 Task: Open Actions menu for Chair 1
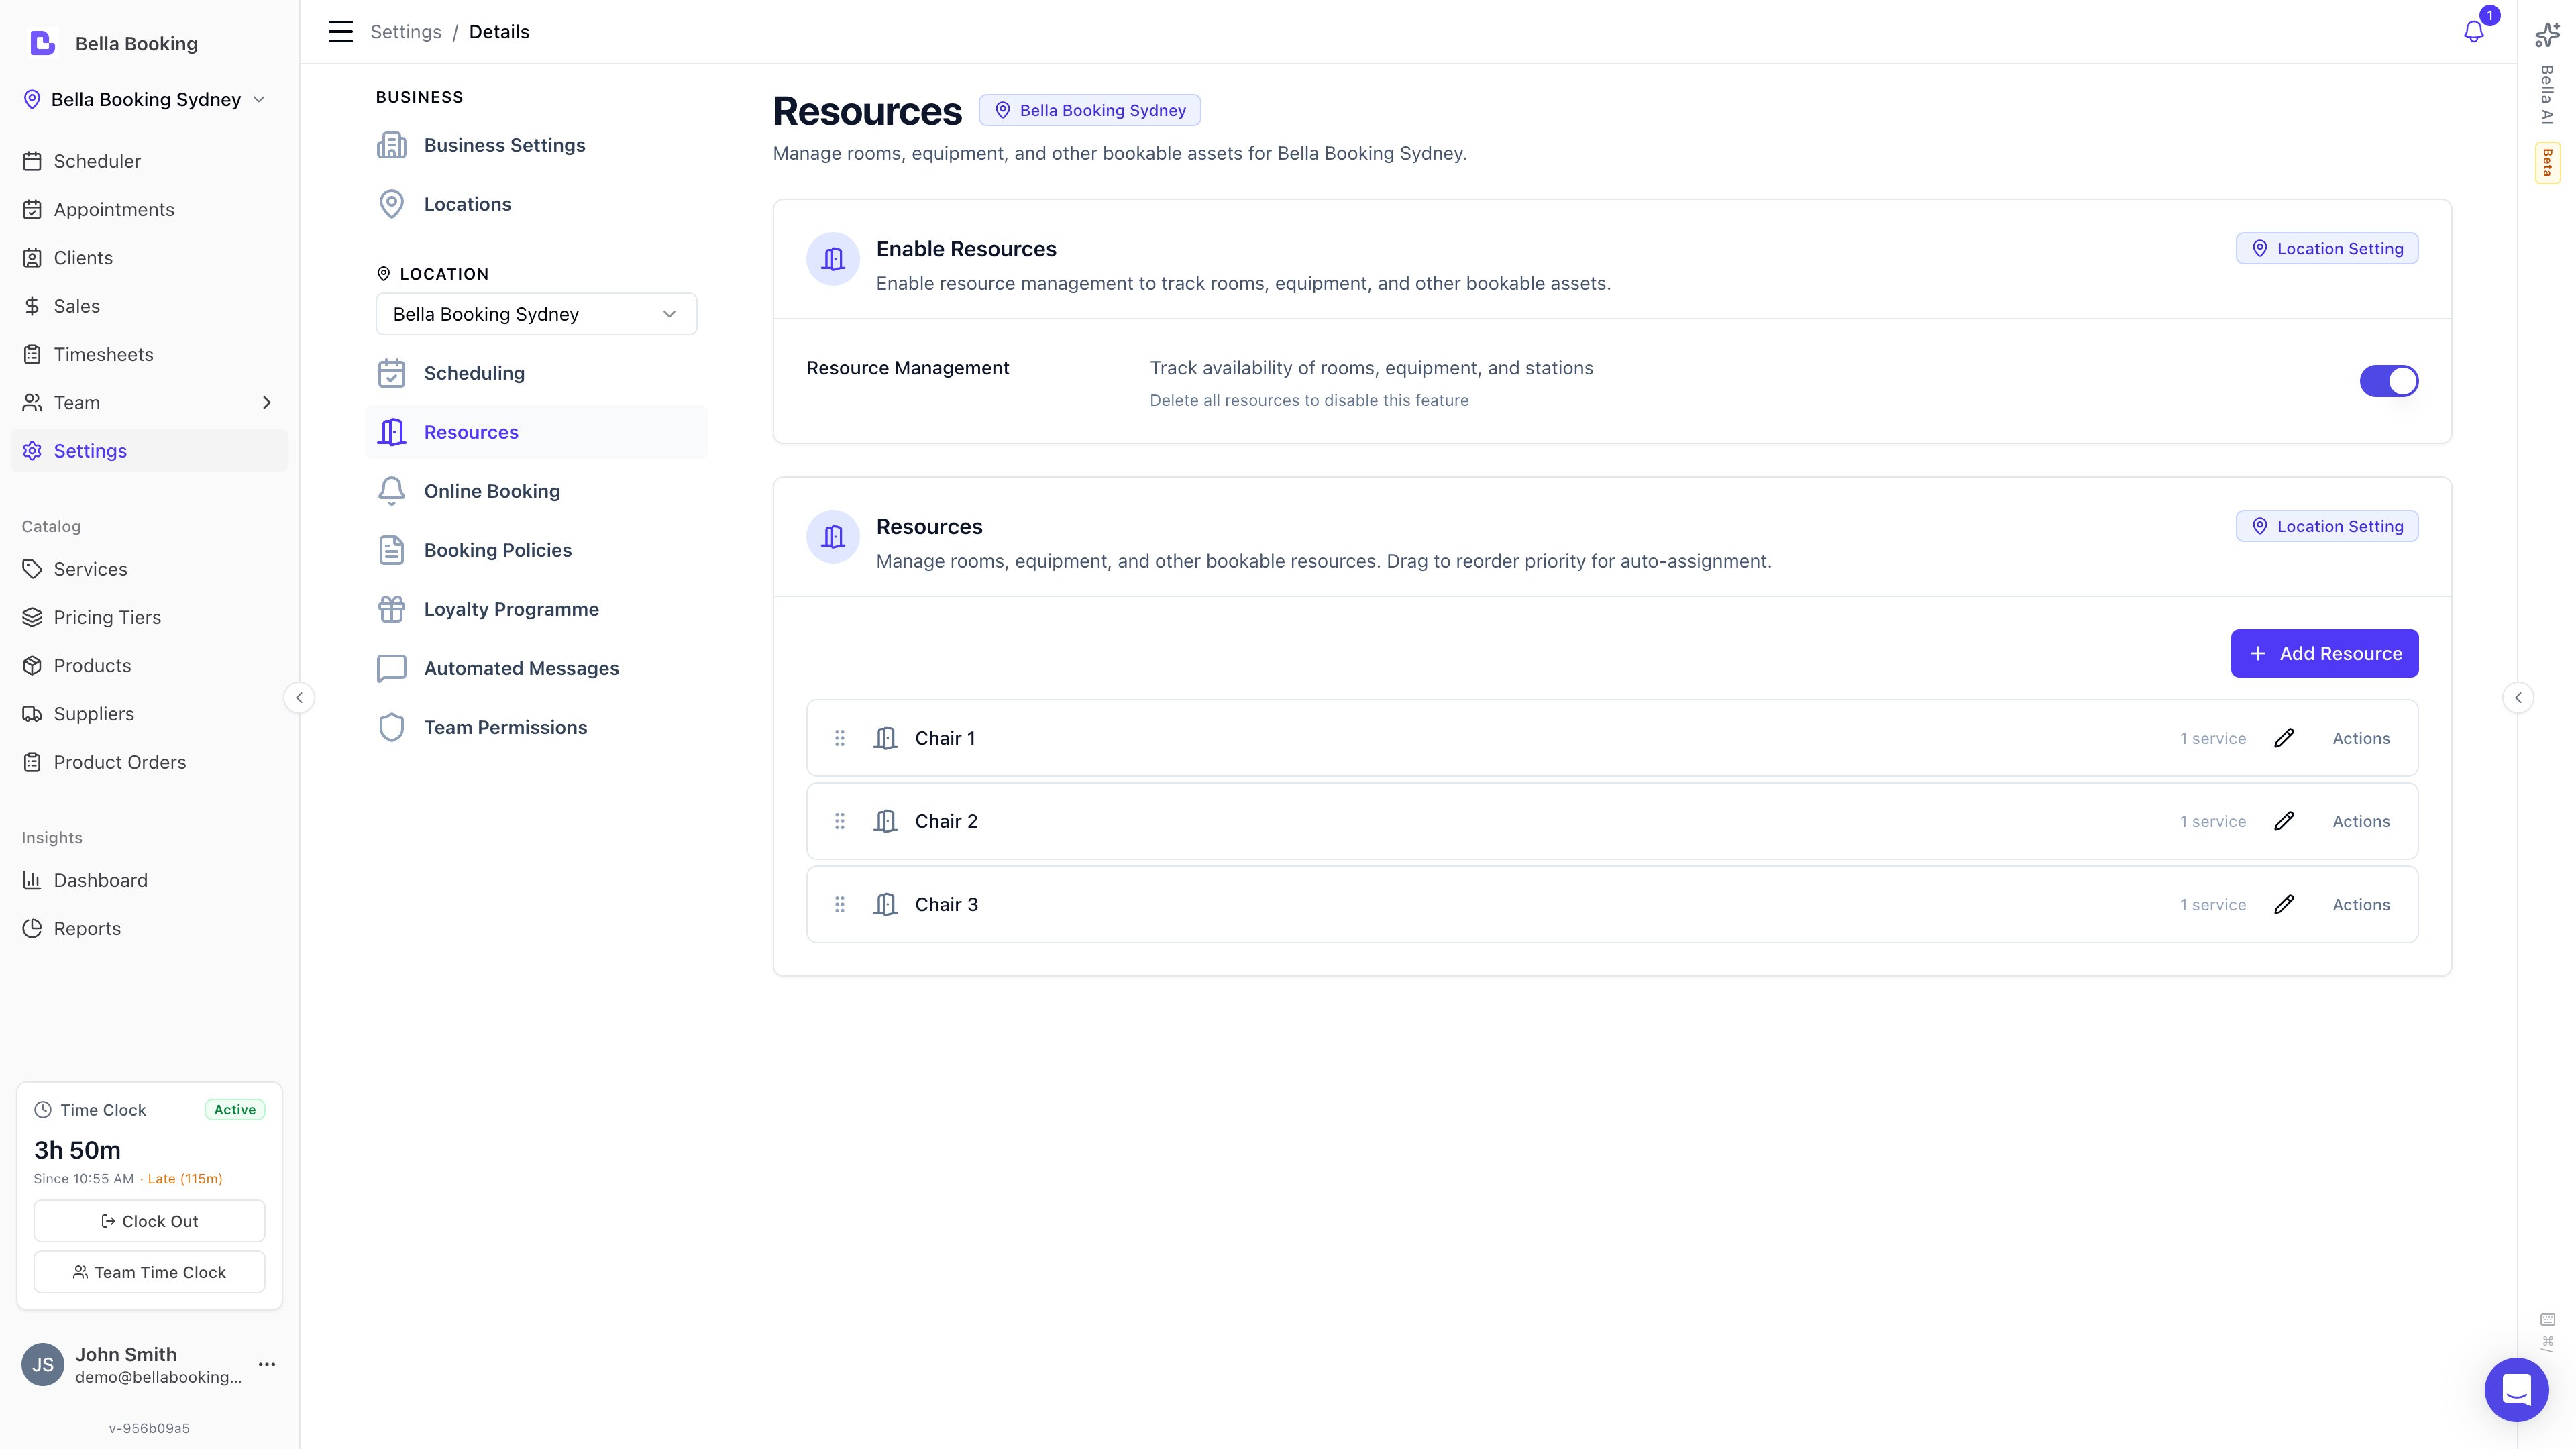pos(2361,738)
